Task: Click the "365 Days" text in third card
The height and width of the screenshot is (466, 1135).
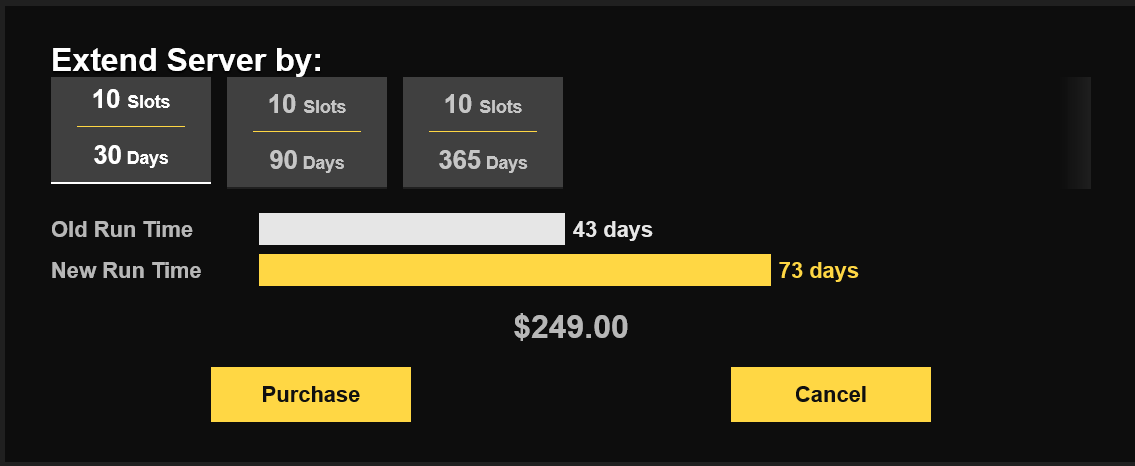Action: coord(483,161)
